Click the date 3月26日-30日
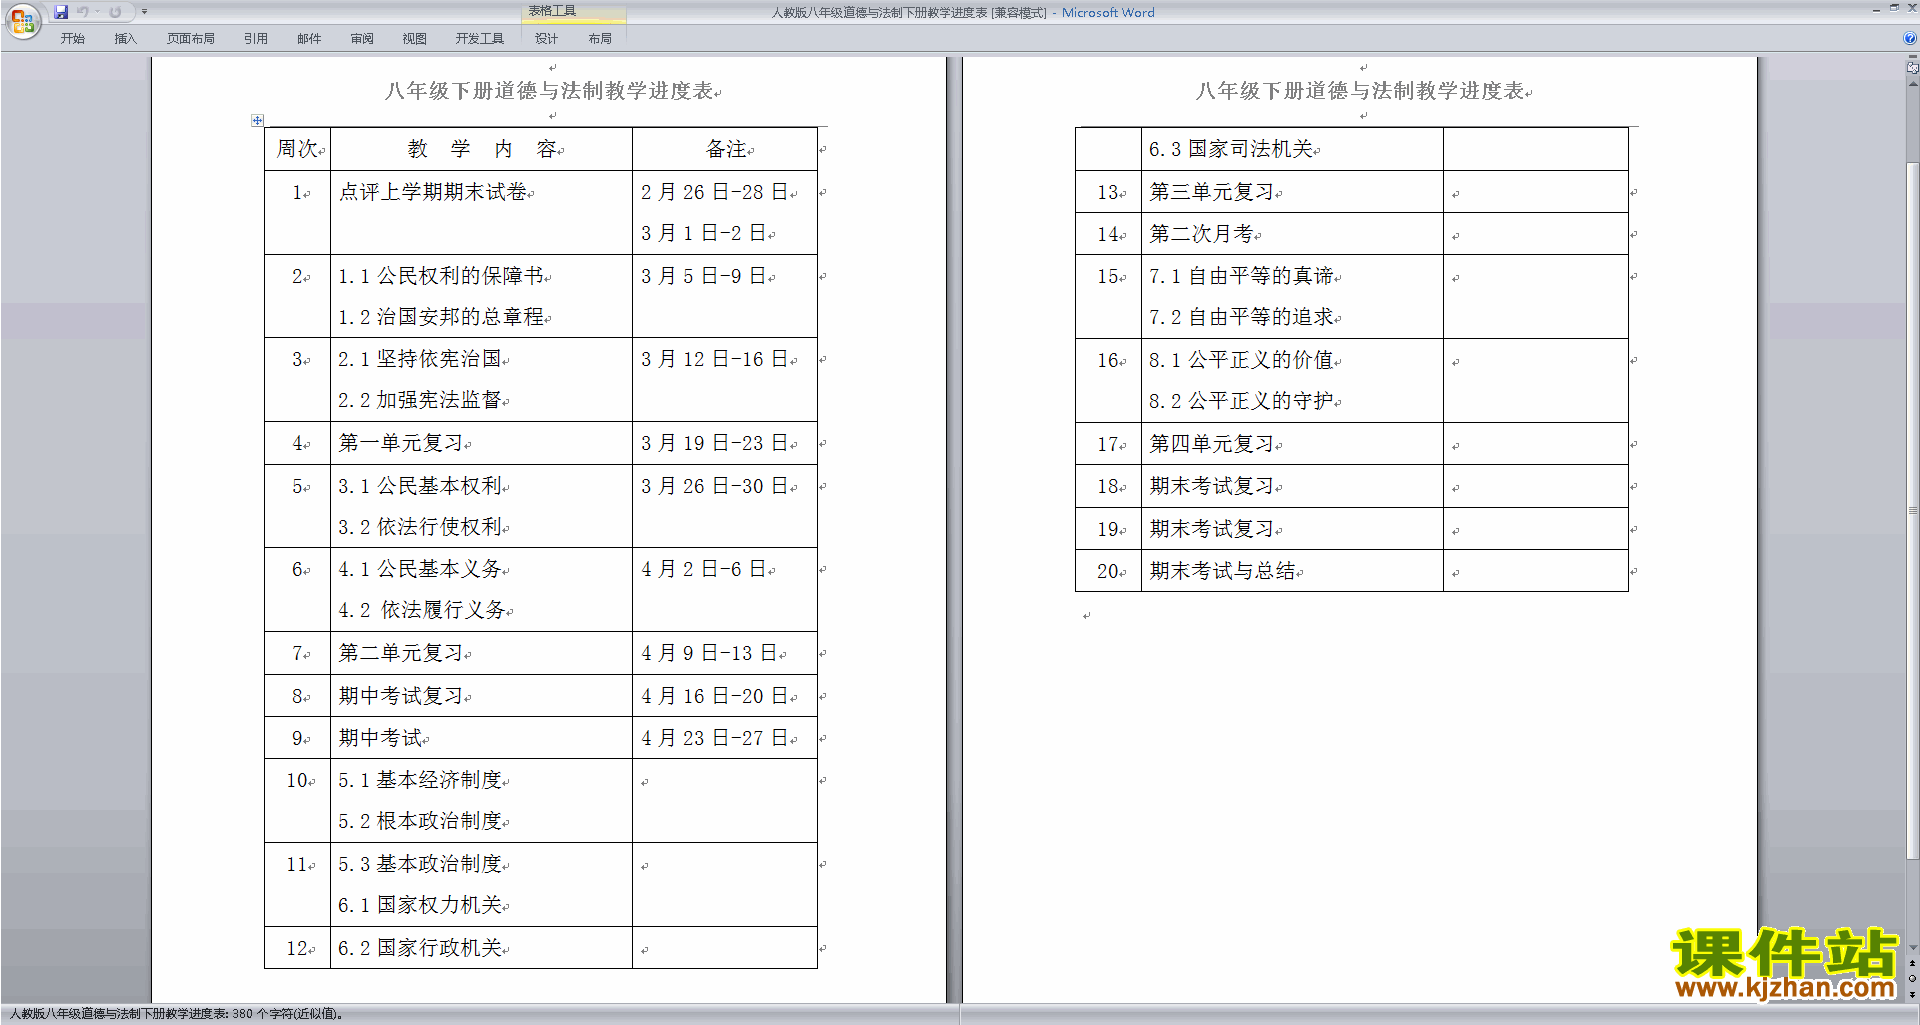Image resolution: width=1920 pixels, height=1025 pixels. (716, 486)
